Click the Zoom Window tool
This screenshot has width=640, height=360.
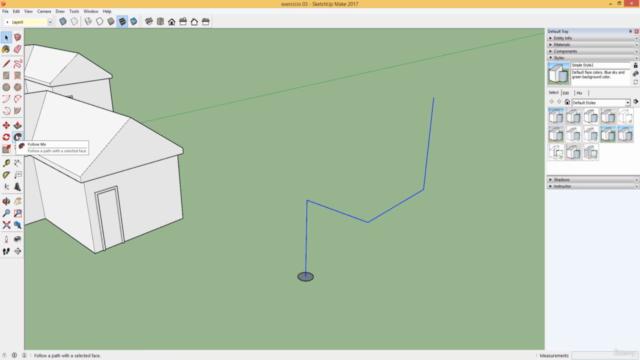[18, 213]
